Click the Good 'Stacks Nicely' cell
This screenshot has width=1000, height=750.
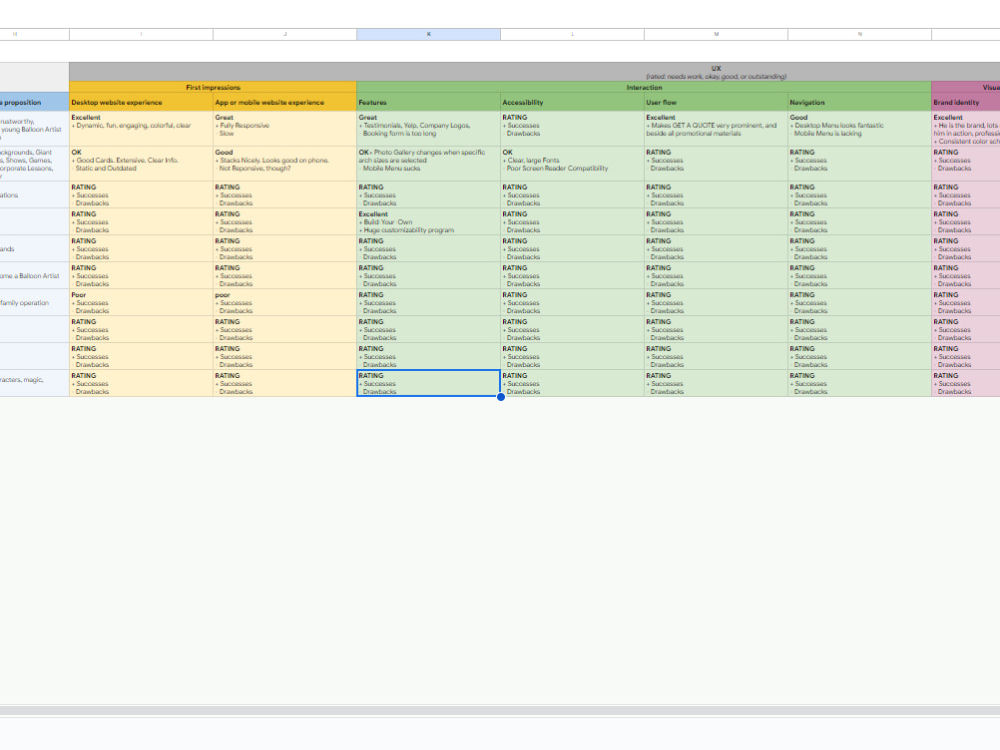click(x=285, y=164)
